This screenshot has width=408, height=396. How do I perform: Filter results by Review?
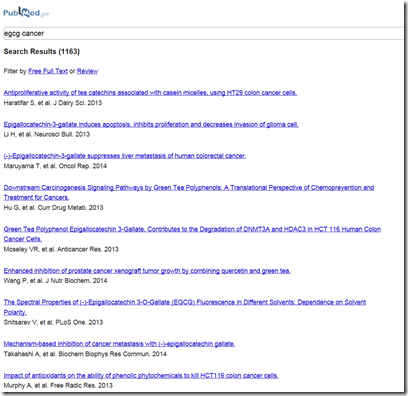(87, 71)
